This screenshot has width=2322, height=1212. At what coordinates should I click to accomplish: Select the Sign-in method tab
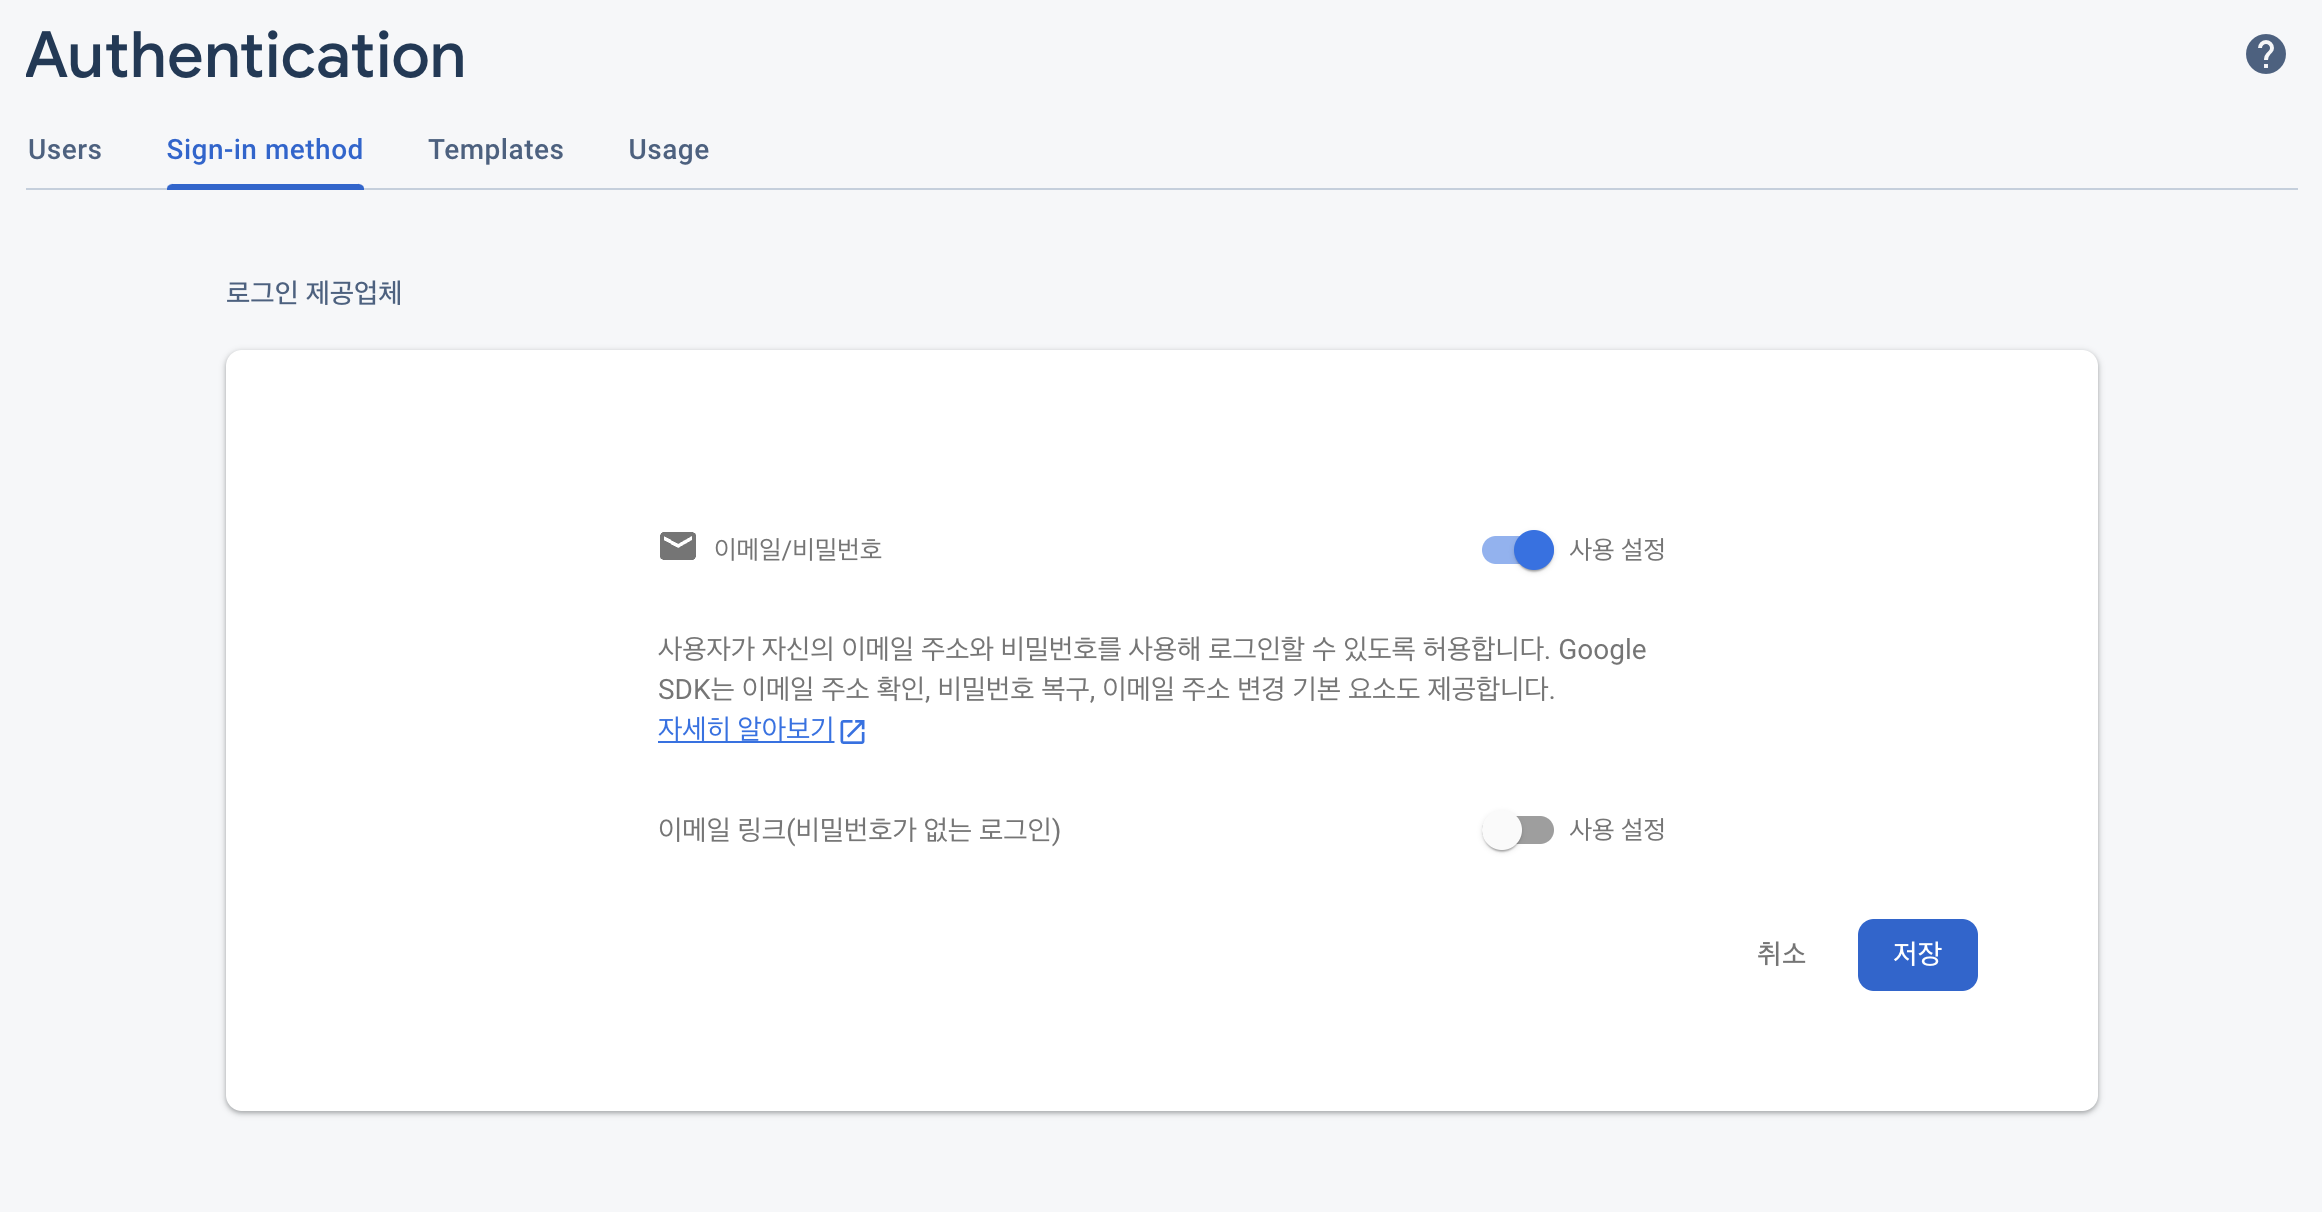click(x=265, y=149)
